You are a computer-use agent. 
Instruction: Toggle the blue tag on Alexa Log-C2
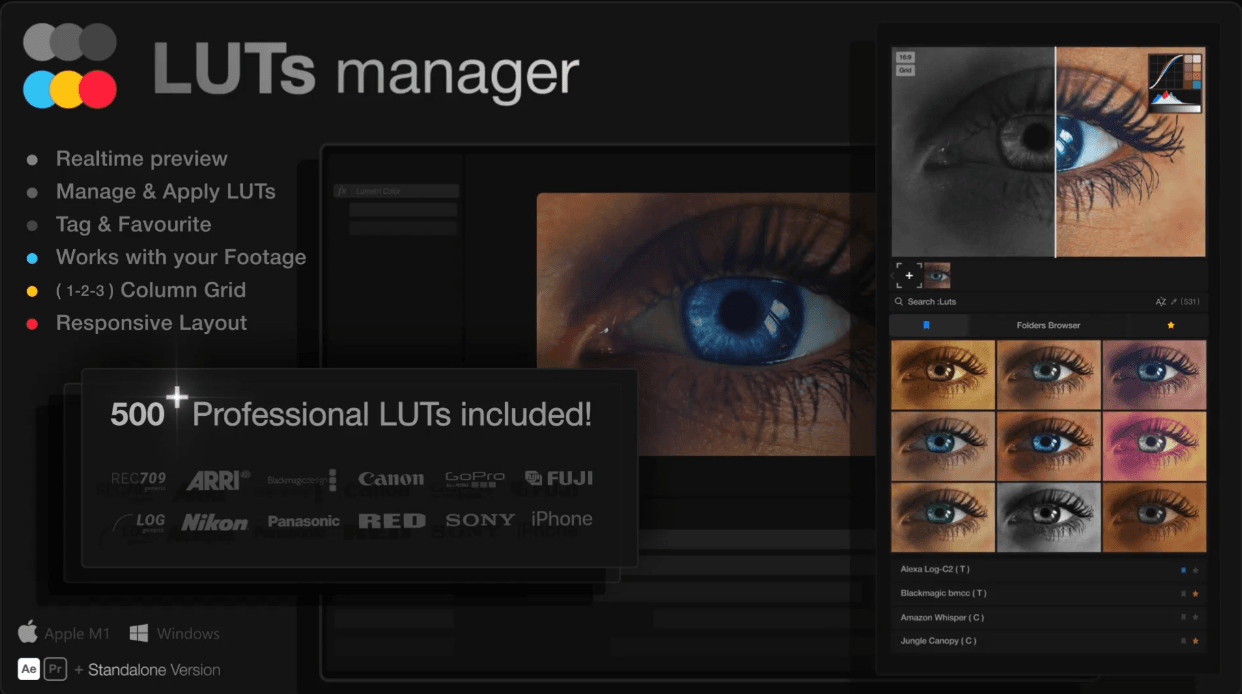[1184, 570]
